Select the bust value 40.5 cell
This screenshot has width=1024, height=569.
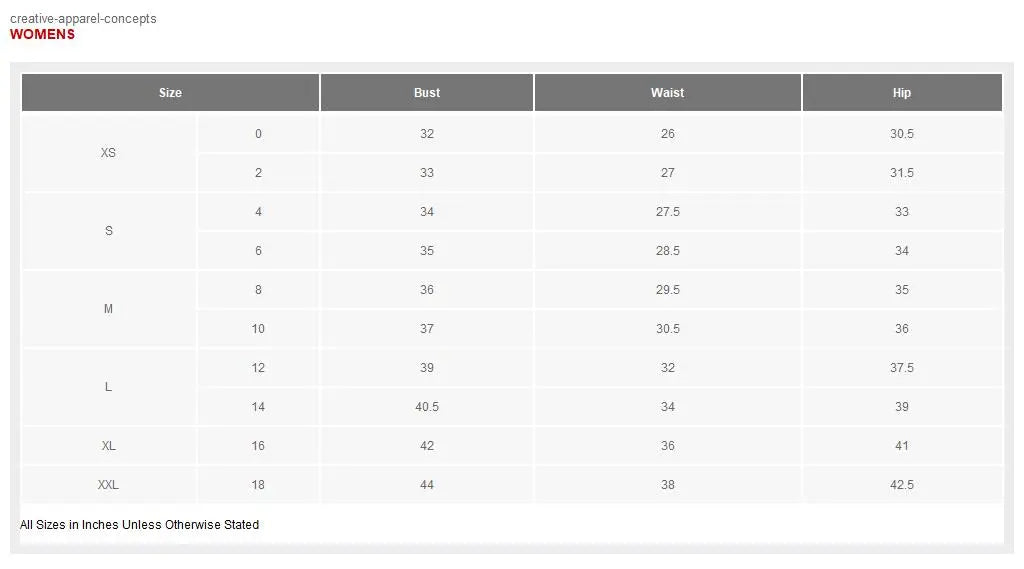427,407
